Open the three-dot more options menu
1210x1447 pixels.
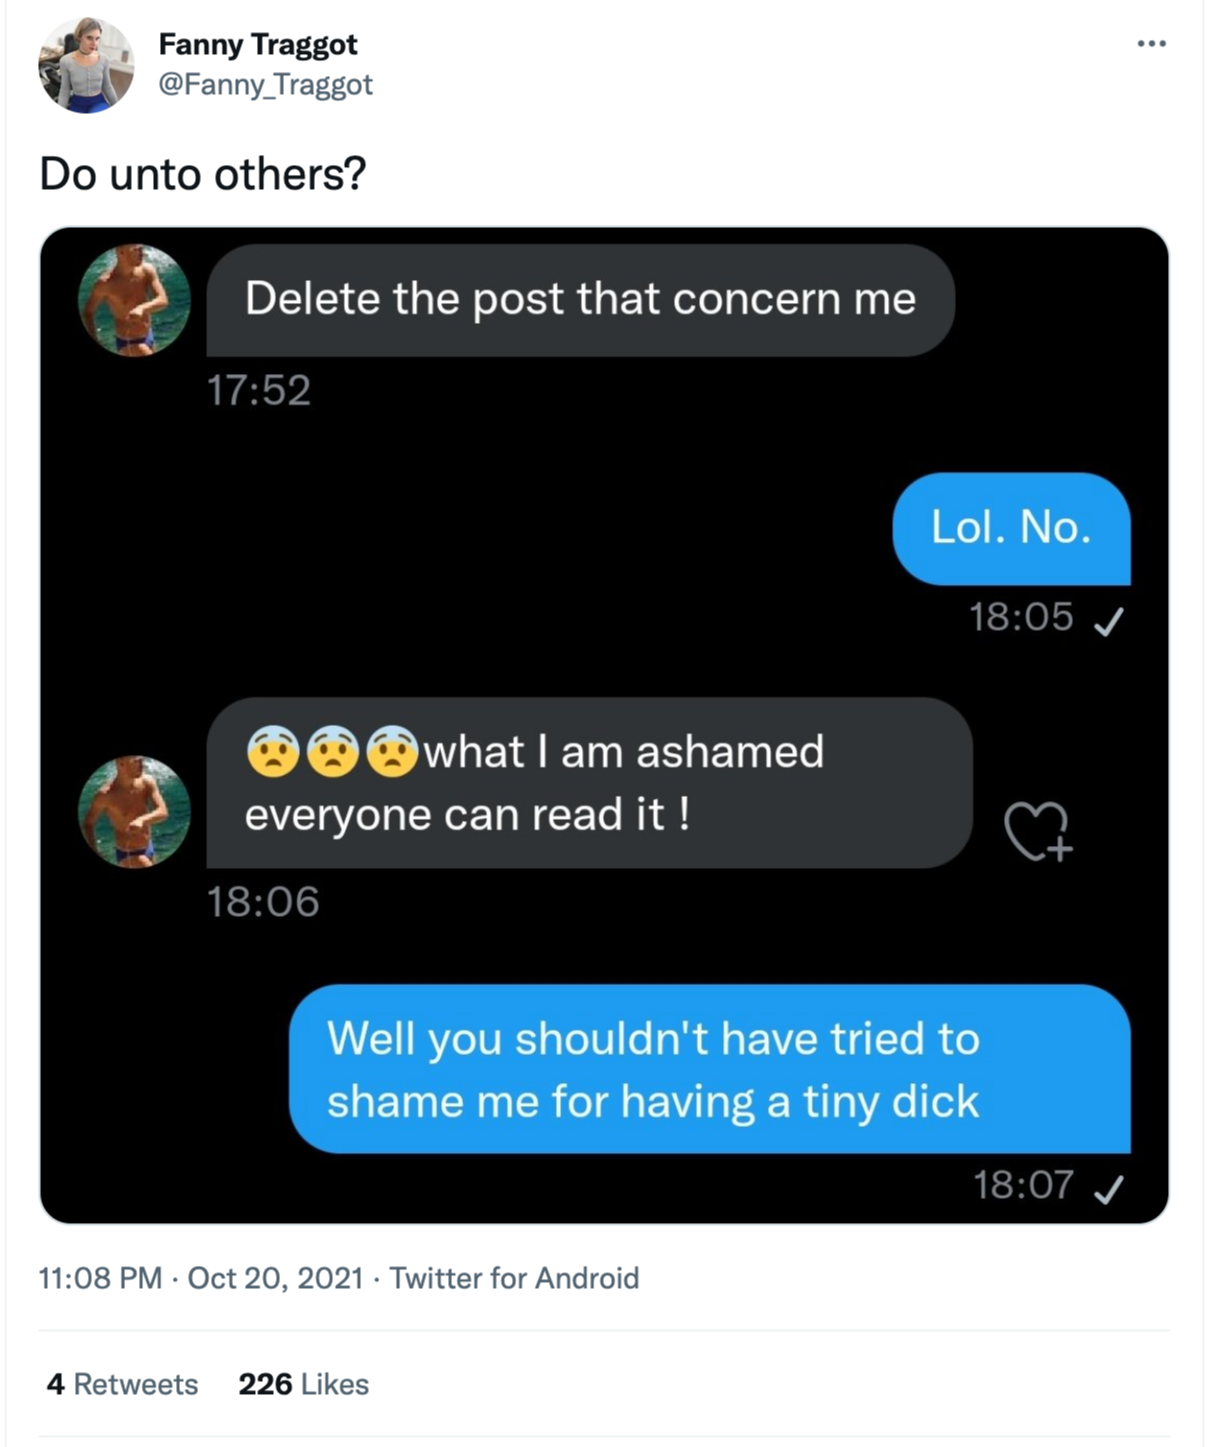click(x=1151, y=44)
